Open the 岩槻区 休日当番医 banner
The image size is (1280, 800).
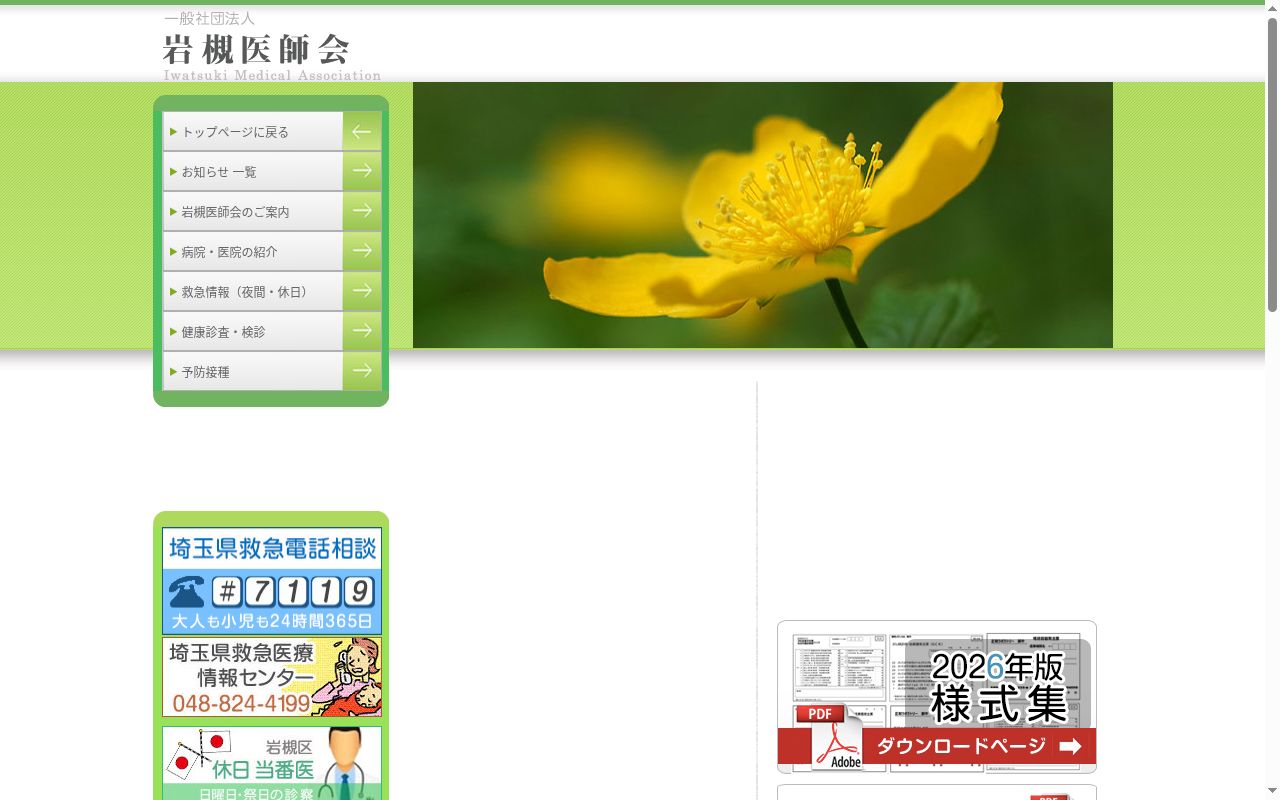pyautogui.click(x=272, y=763)
